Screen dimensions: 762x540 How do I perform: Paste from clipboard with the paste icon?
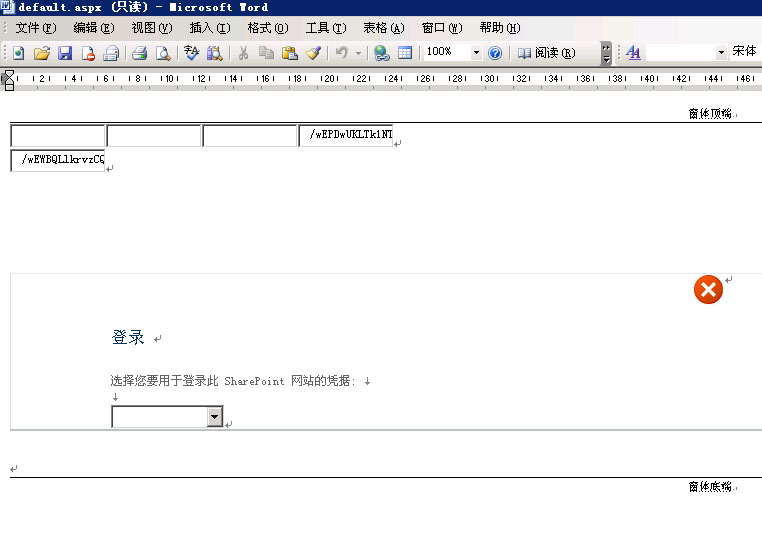(290, 52)
